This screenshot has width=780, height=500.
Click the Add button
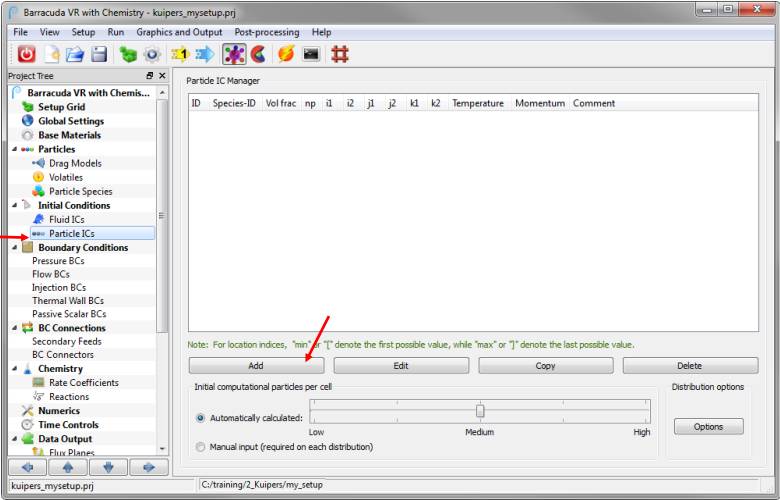(256, 366)
